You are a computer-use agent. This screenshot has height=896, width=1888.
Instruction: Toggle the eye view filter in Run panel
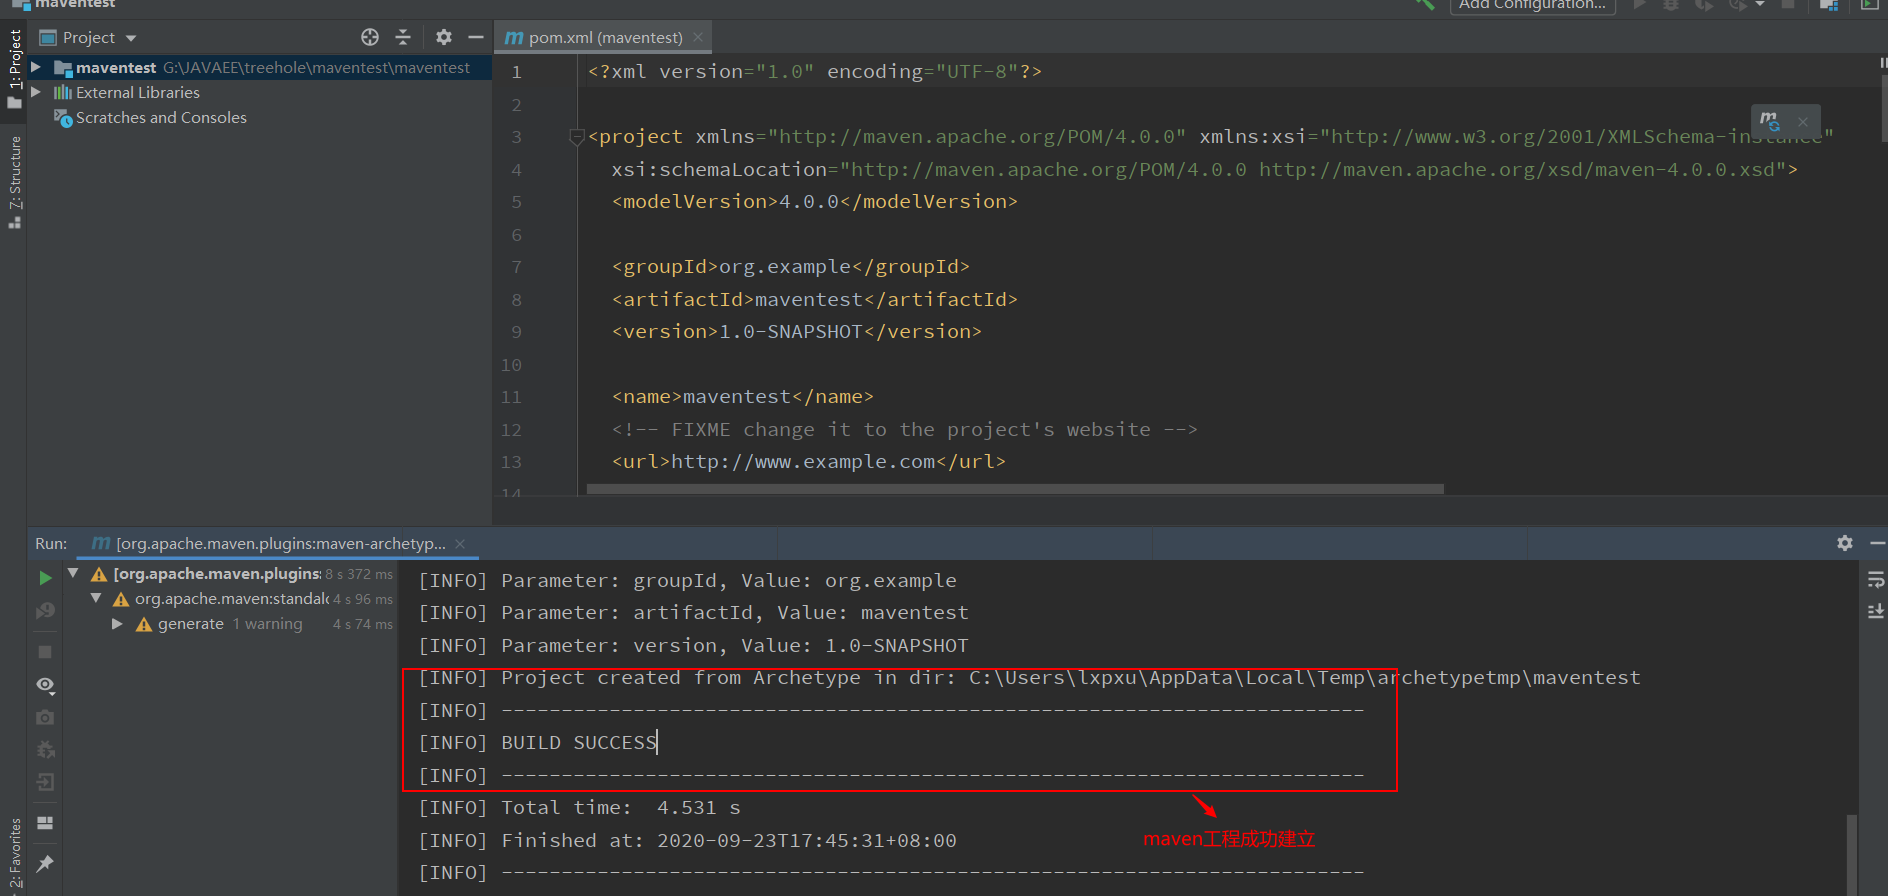(x=45, y=685)
